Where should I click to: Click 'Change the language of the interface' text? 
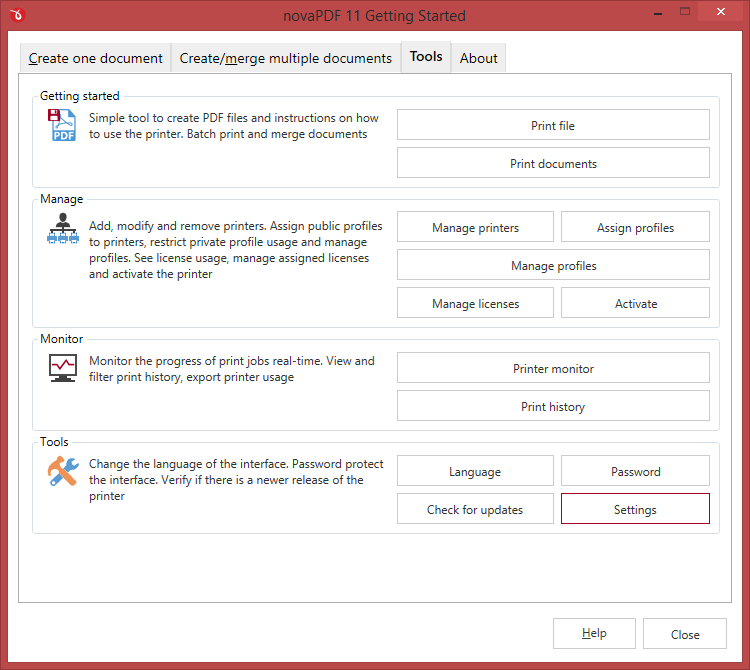(236, 480)
